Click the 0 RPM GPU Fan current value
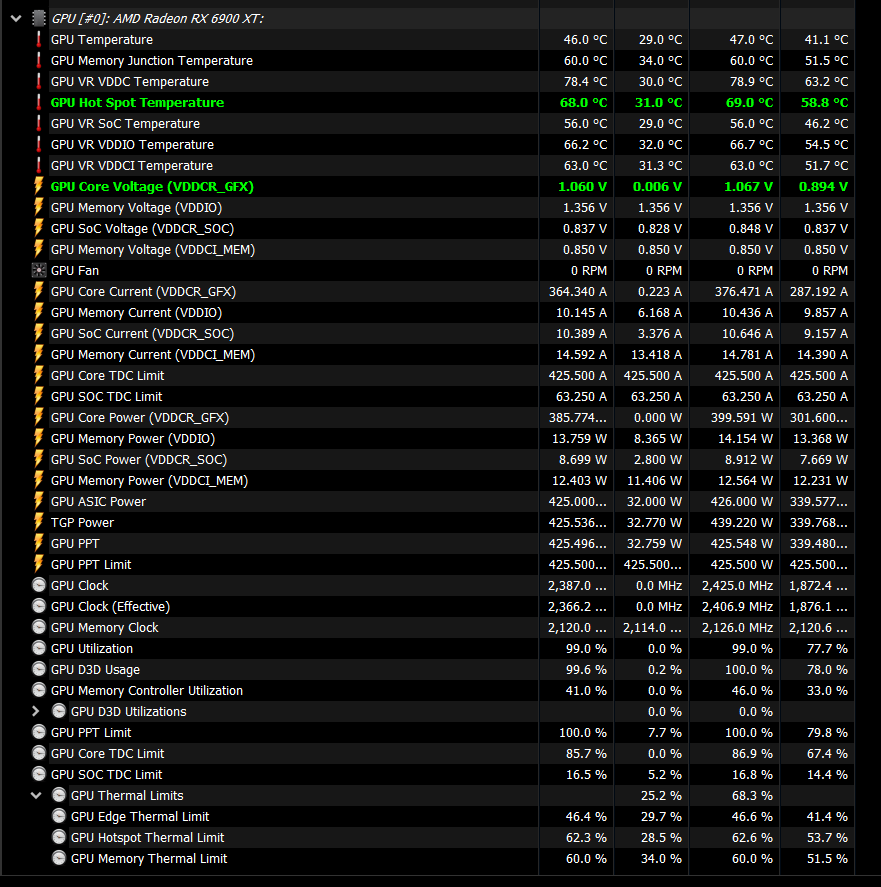 click(x=588, y=271)
